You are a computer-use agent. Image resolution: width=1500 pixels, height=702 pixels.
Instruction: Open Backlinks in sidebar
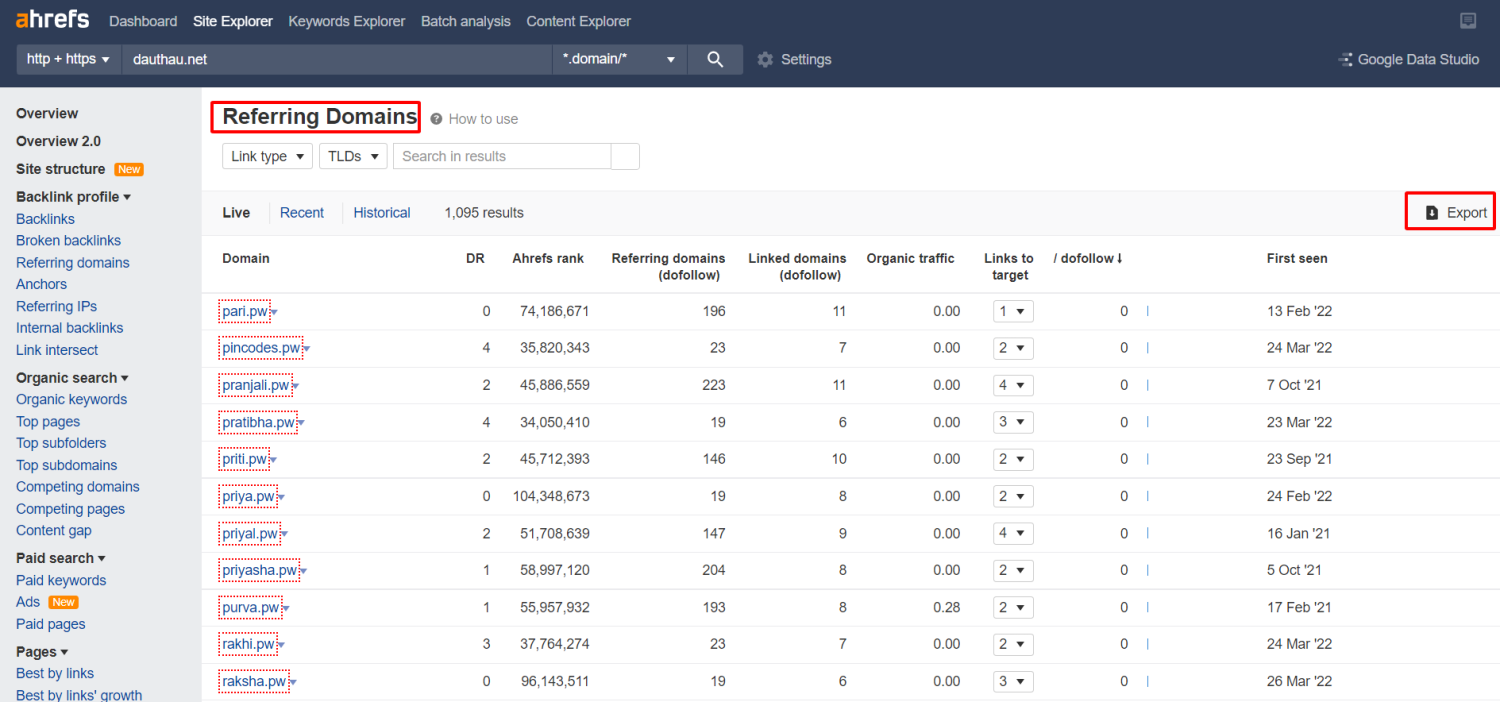(45, 219)
